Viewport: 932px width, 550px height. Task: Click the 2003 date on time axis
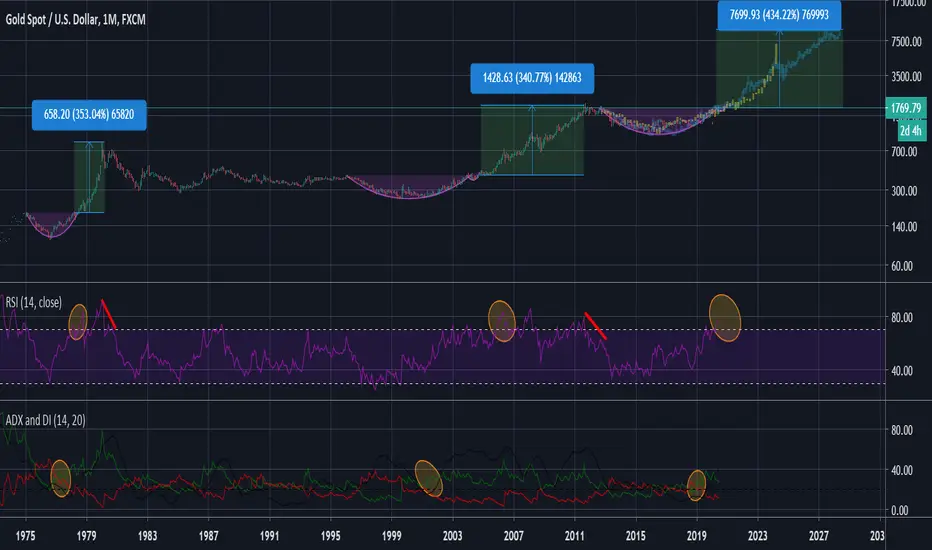453,536
